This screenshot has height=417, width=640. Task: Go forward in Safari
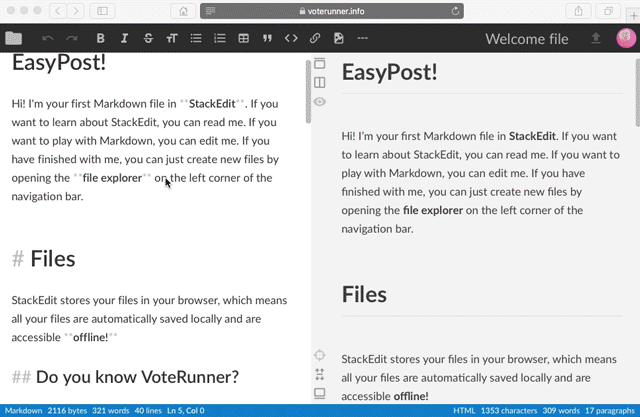75,11
